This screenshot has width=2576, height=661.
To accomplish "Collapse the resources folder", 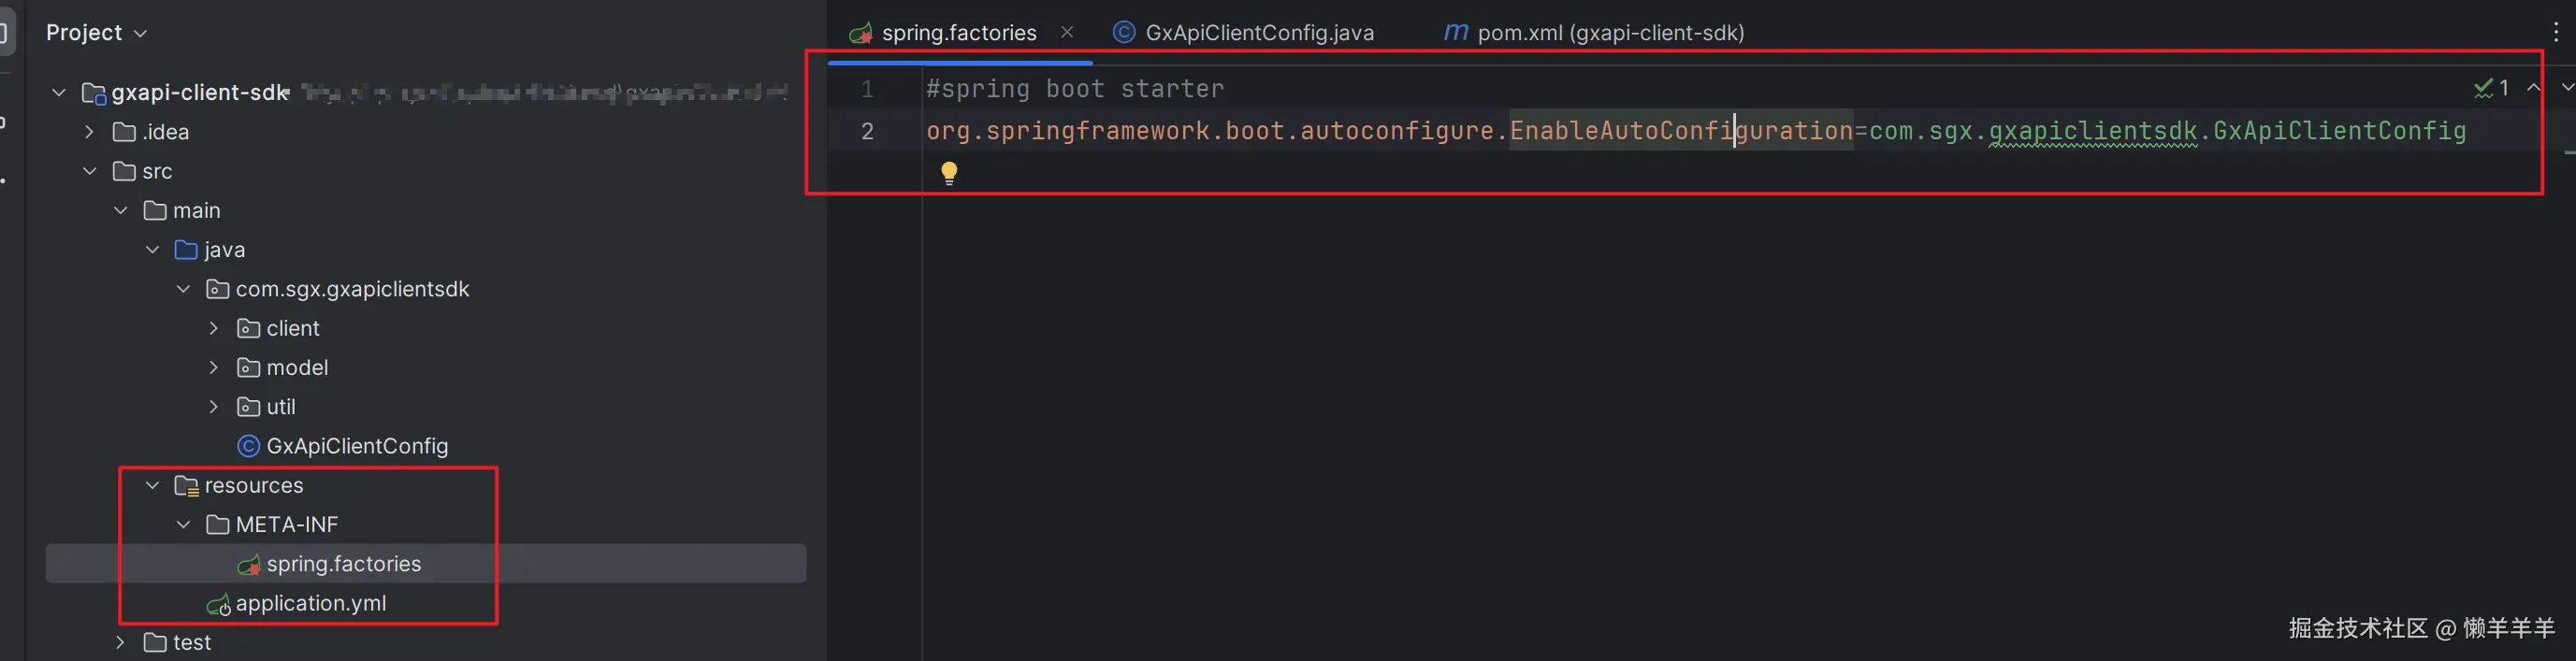I will tap(153, 485).
